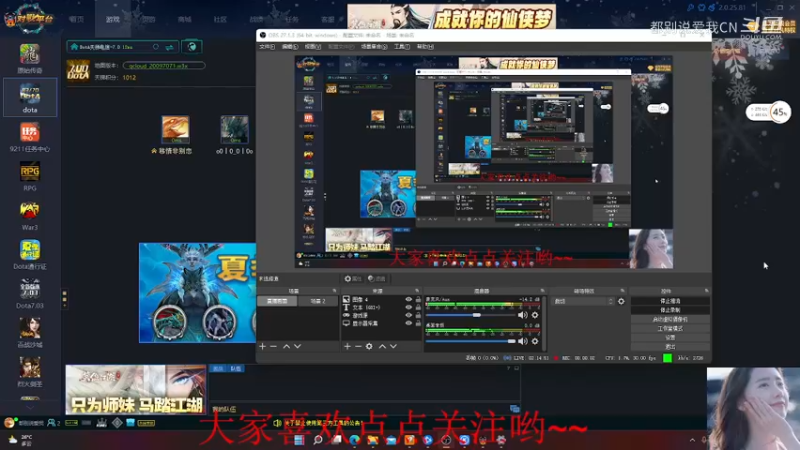Open the 桌面音频 audio settings gear
The height and width of the screenshot is (450, 800).
click(535, 341)
